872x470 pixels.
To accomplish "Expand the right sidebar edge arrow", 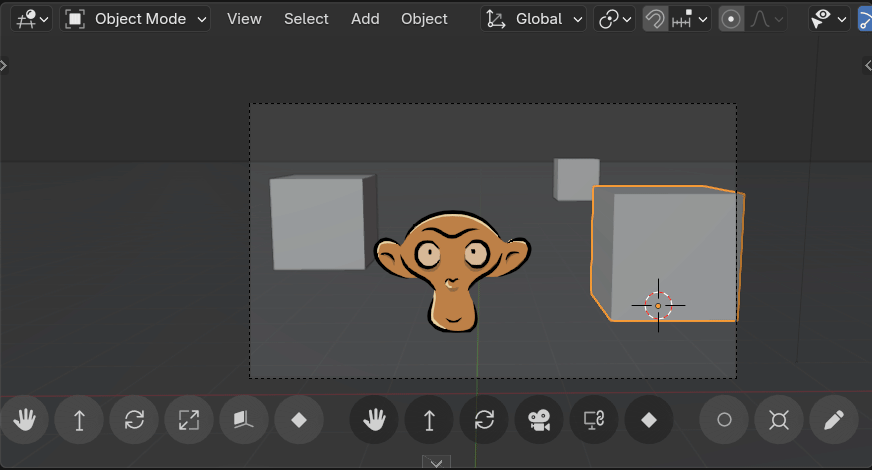I will (868, 66).
